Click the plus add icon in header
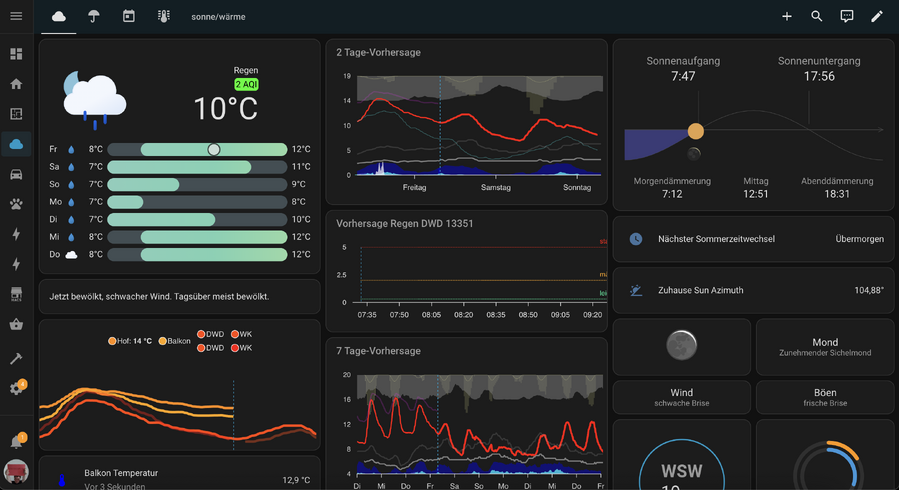This screenshot has width=899, height=490. [x=787, y=16]
